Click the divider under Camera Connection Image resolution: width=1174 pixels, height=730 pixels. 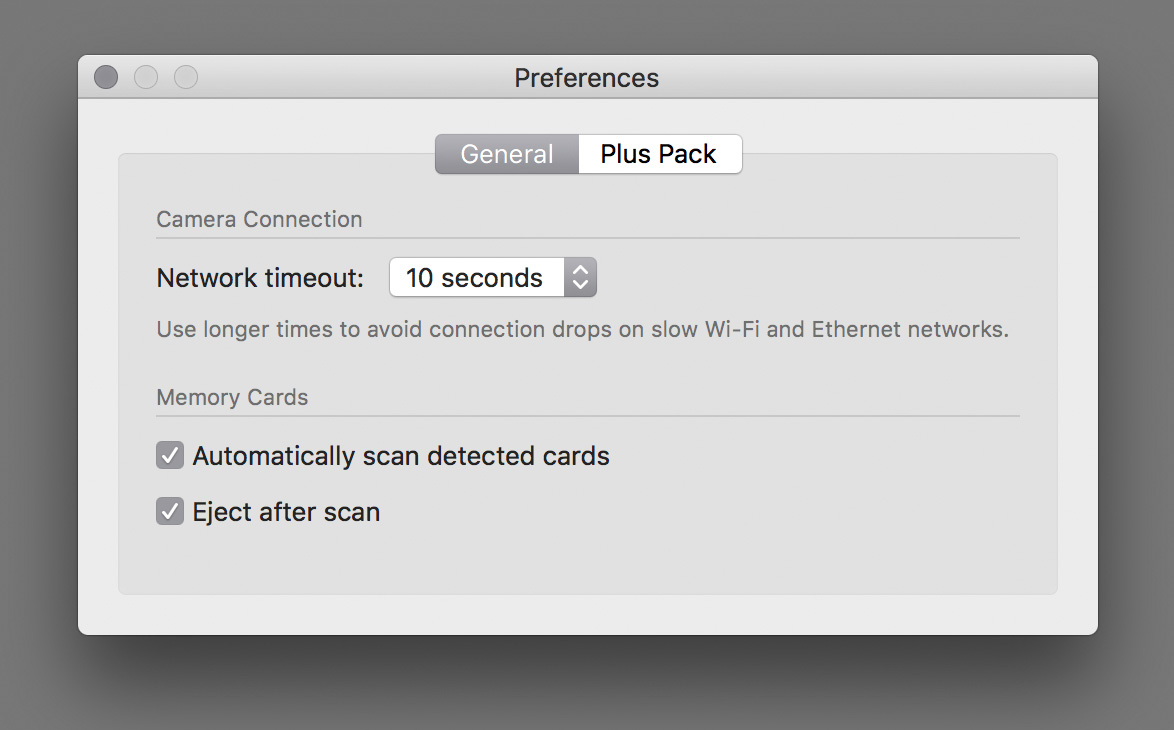point(588,238)
